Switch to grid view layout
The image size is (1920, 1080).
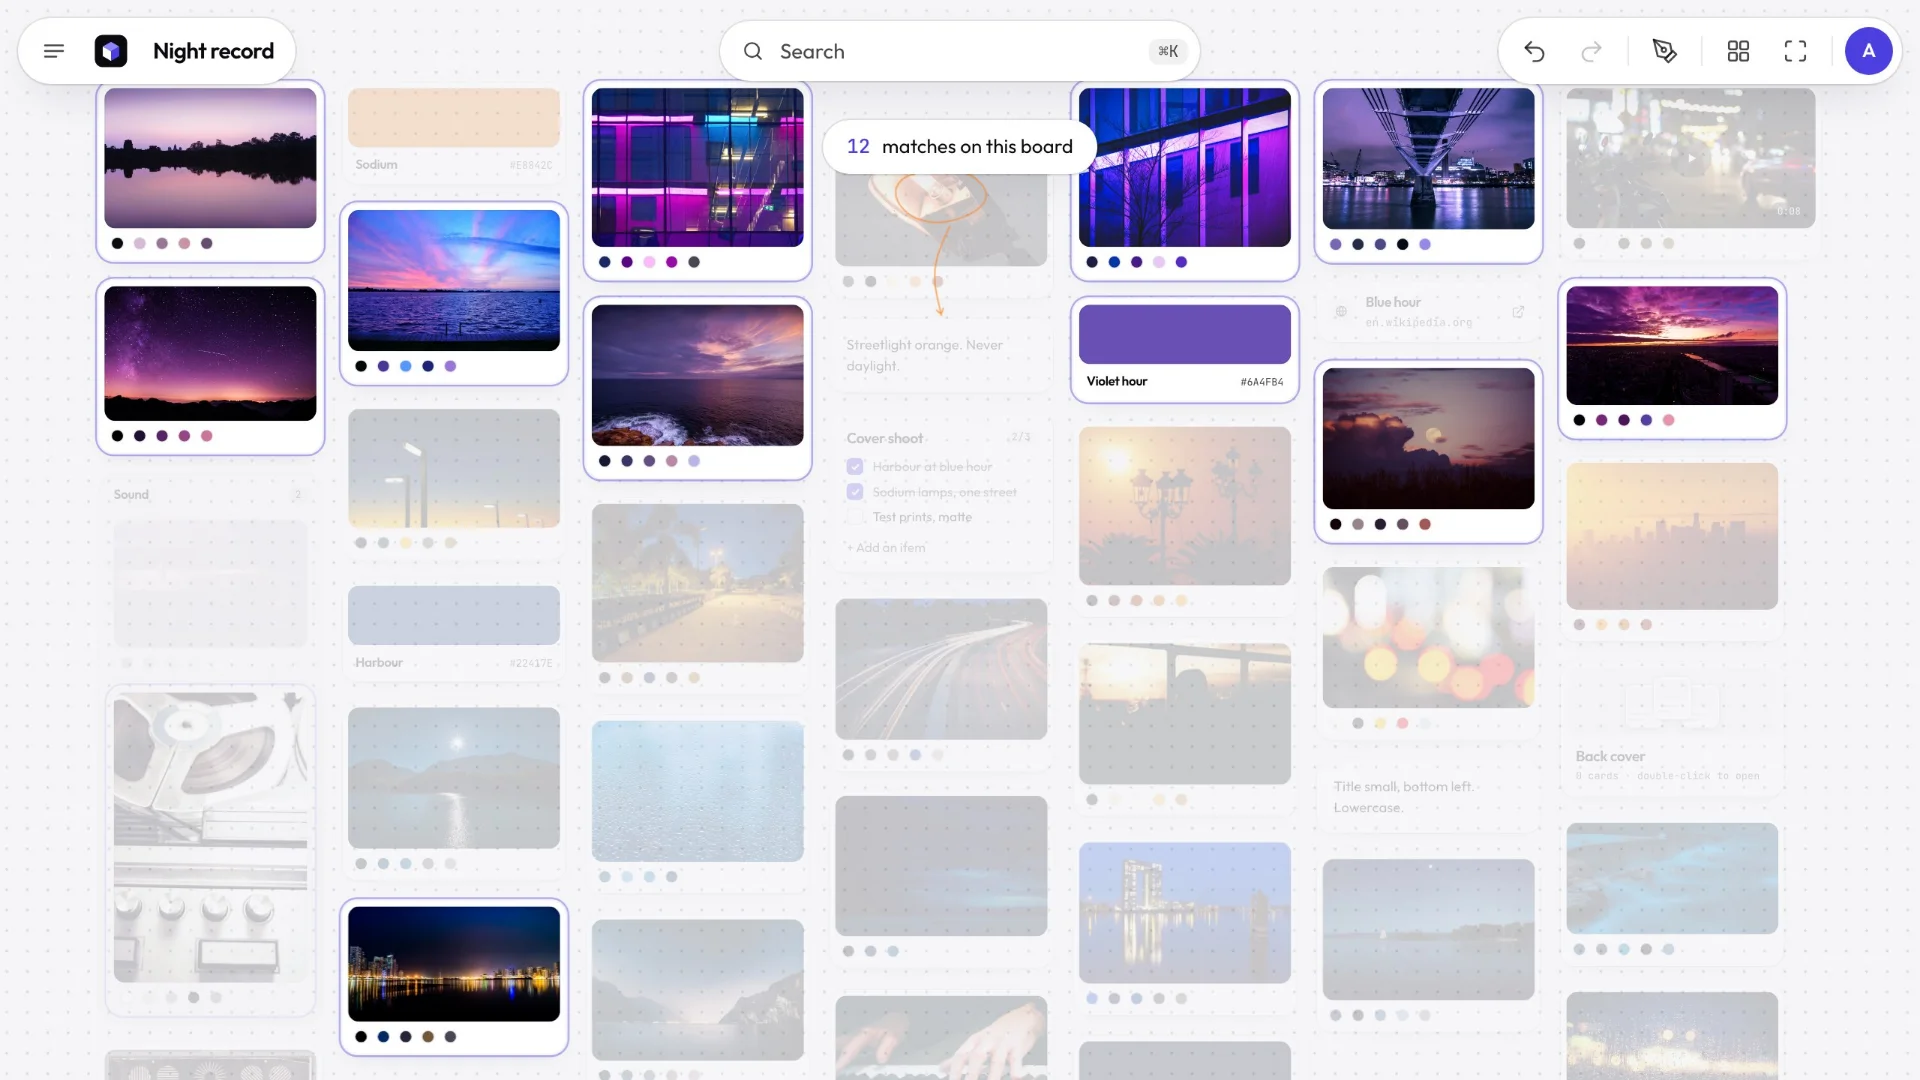click(x=1738, y=51)
